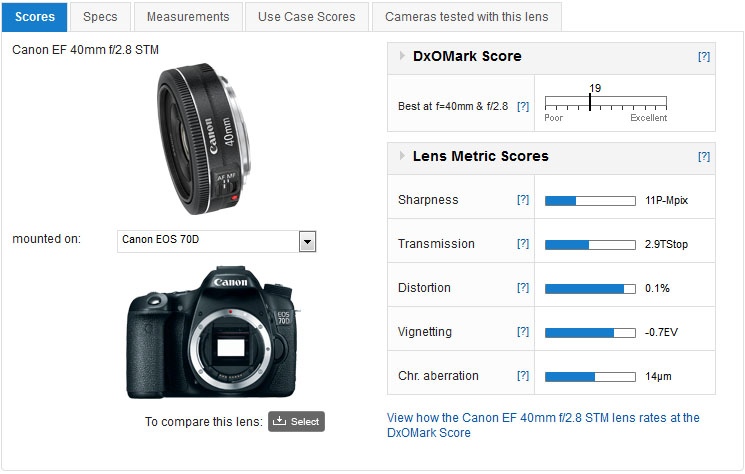Open the Measurements tab
The image size is (745, 474).
pos(188,17)
